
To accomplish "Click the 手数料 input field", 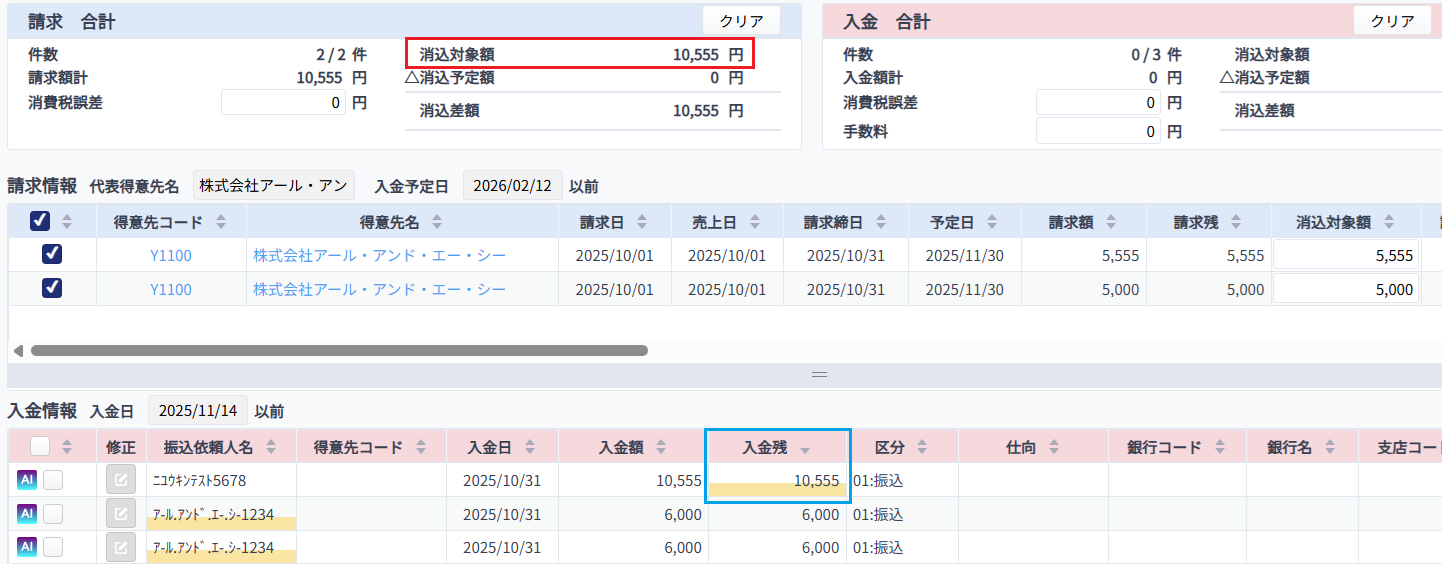I will 1097,131.
